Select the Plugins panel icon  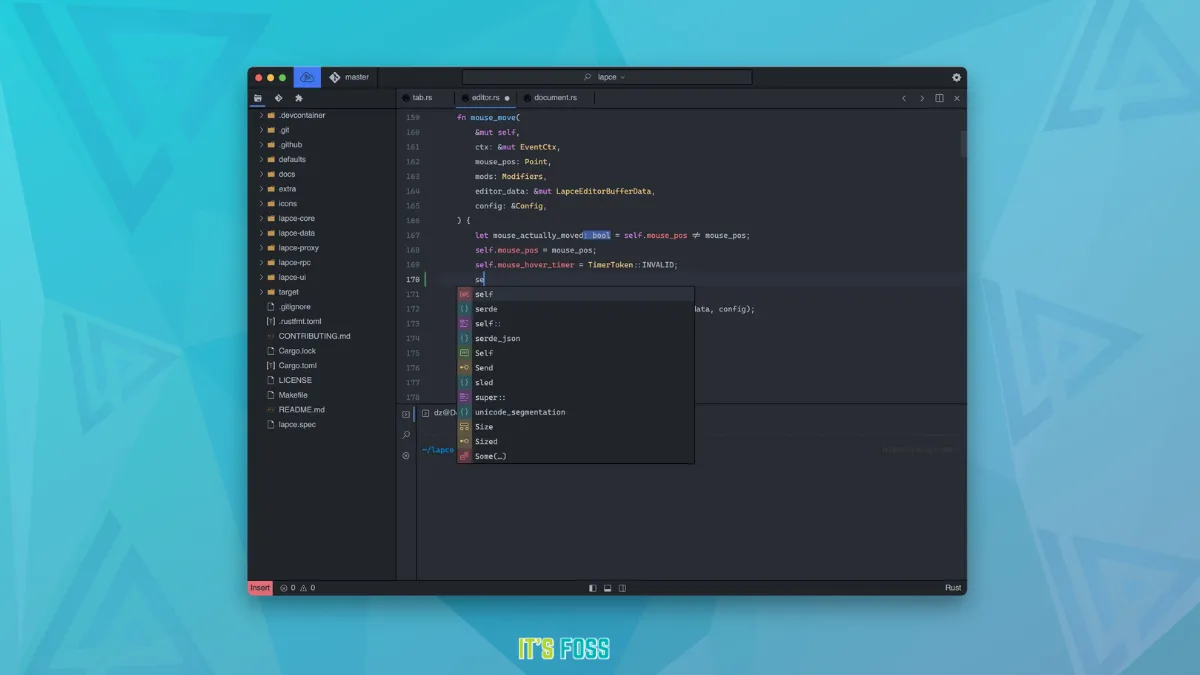point(298,98)
